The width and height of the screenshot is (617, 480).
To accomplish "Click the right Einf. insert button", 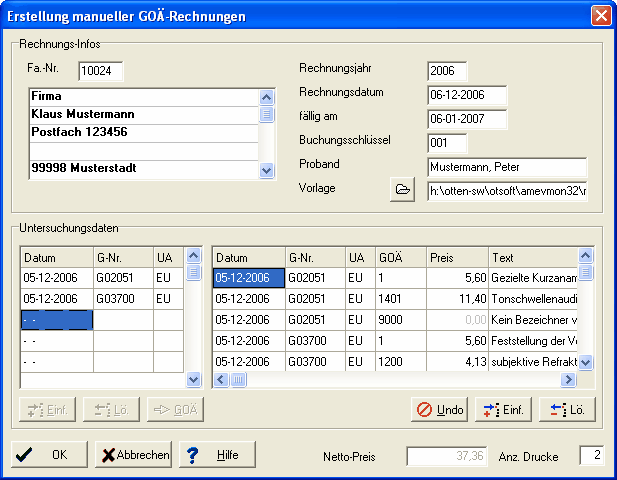I will (503, 410).
